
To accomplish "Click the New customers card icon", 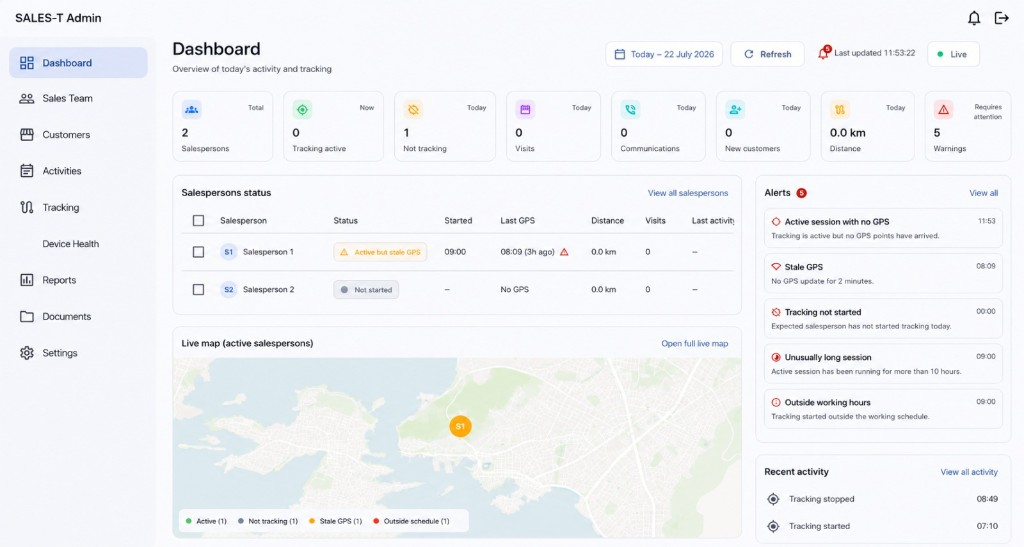I will pyautogui.click(x=735, y=110).
